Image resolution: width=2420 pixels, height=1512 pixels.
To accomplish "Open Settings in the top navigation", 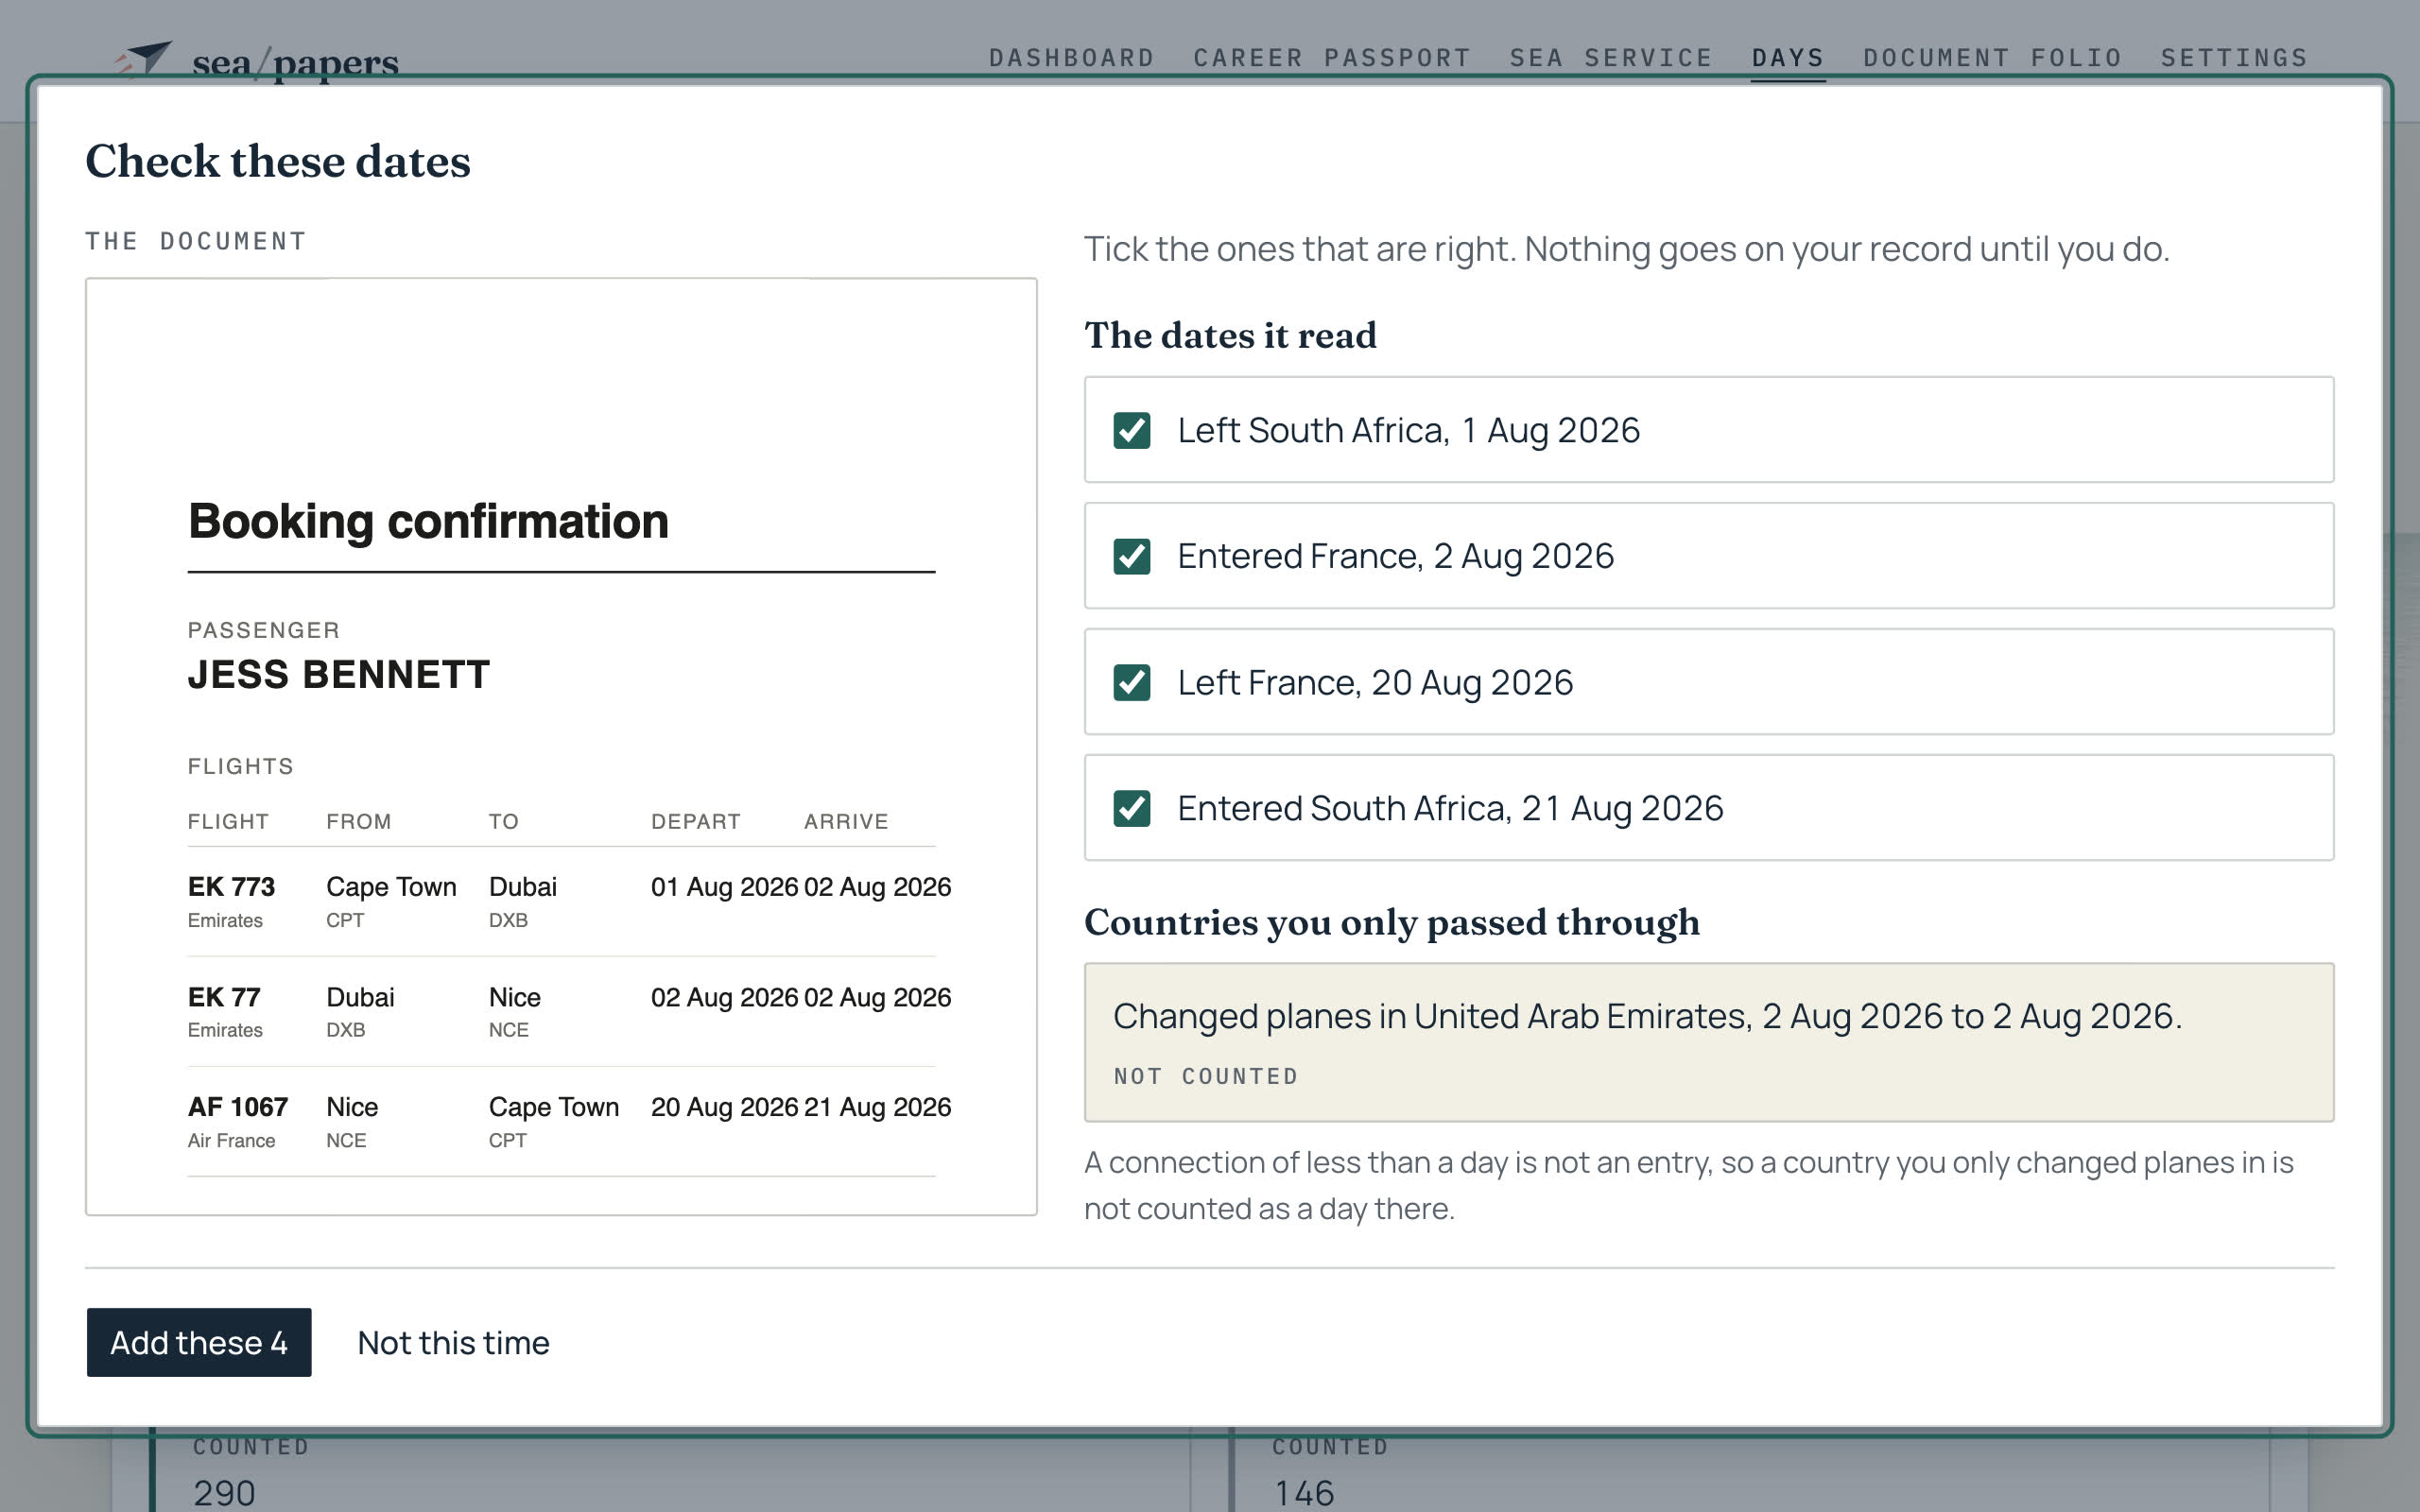I will pos(2234,58).
